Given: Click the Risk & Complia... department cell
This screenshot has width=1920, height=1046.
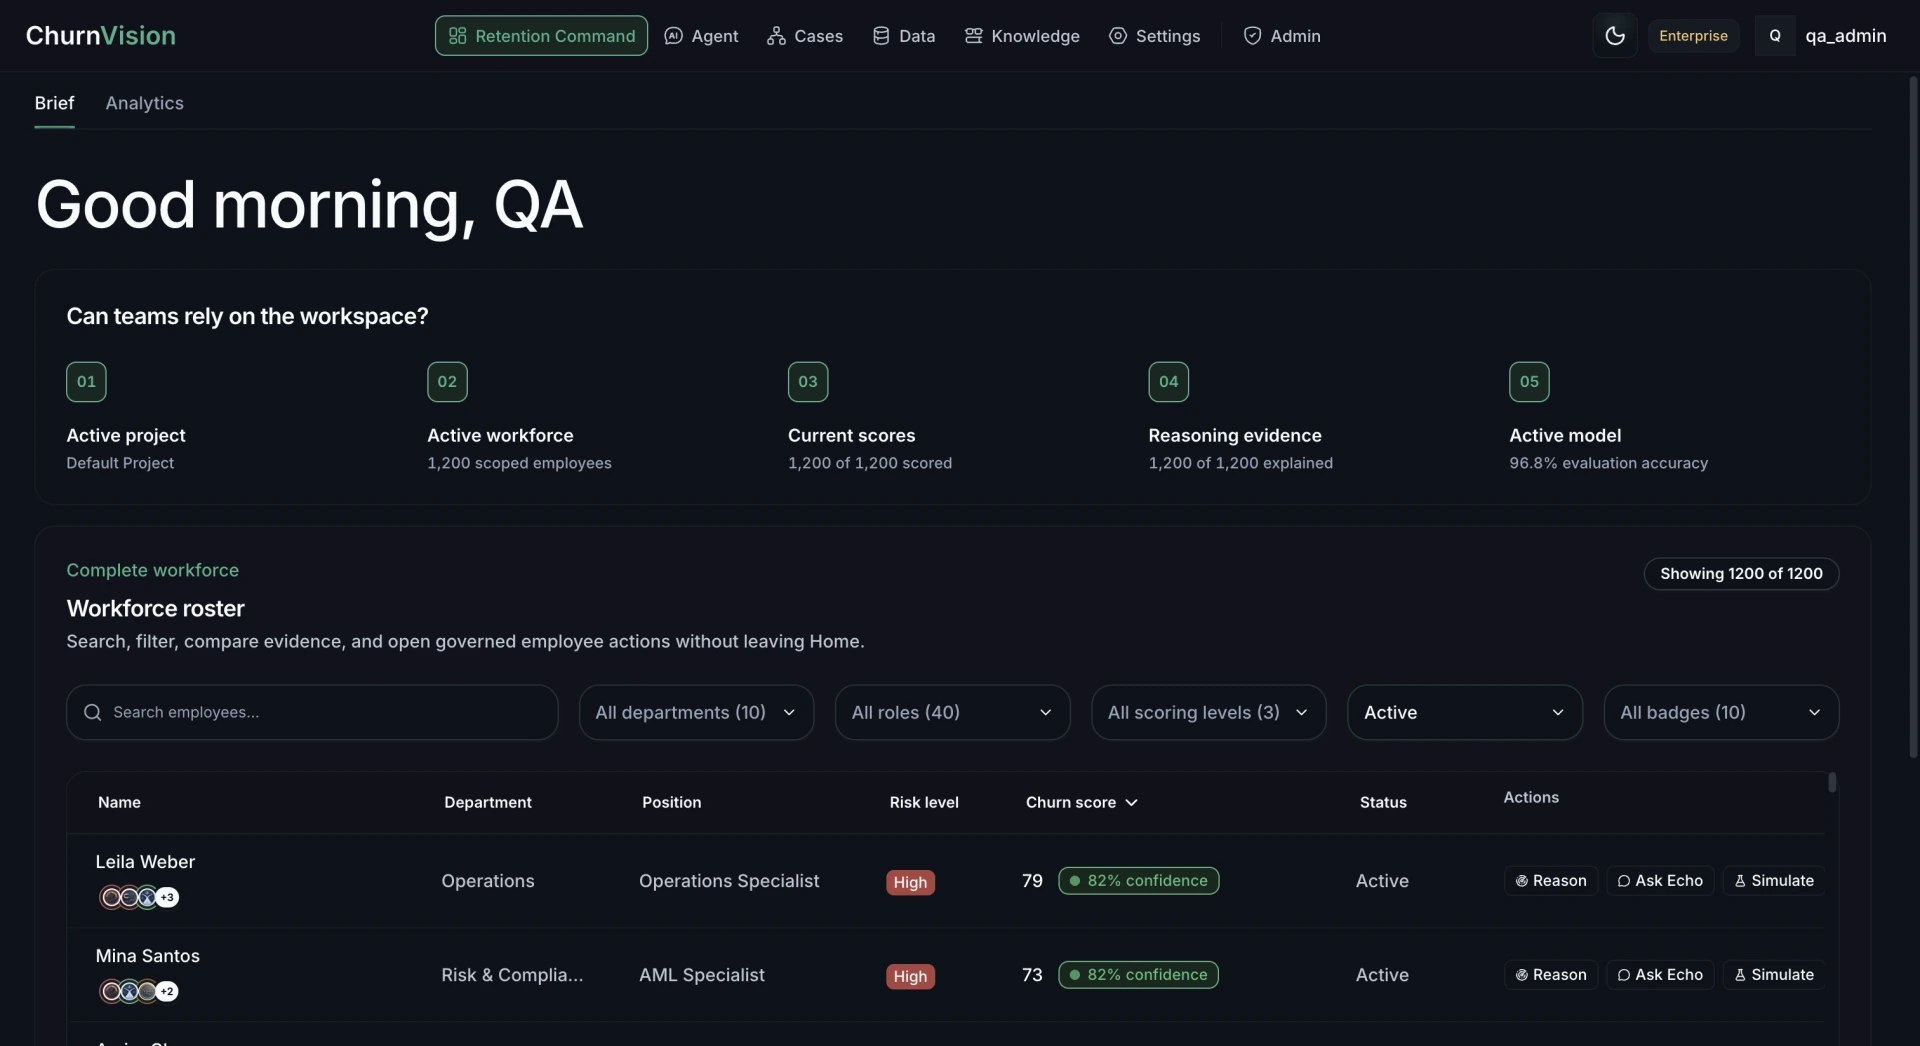Looking at the screenshot, I should (x=512, y=975).
